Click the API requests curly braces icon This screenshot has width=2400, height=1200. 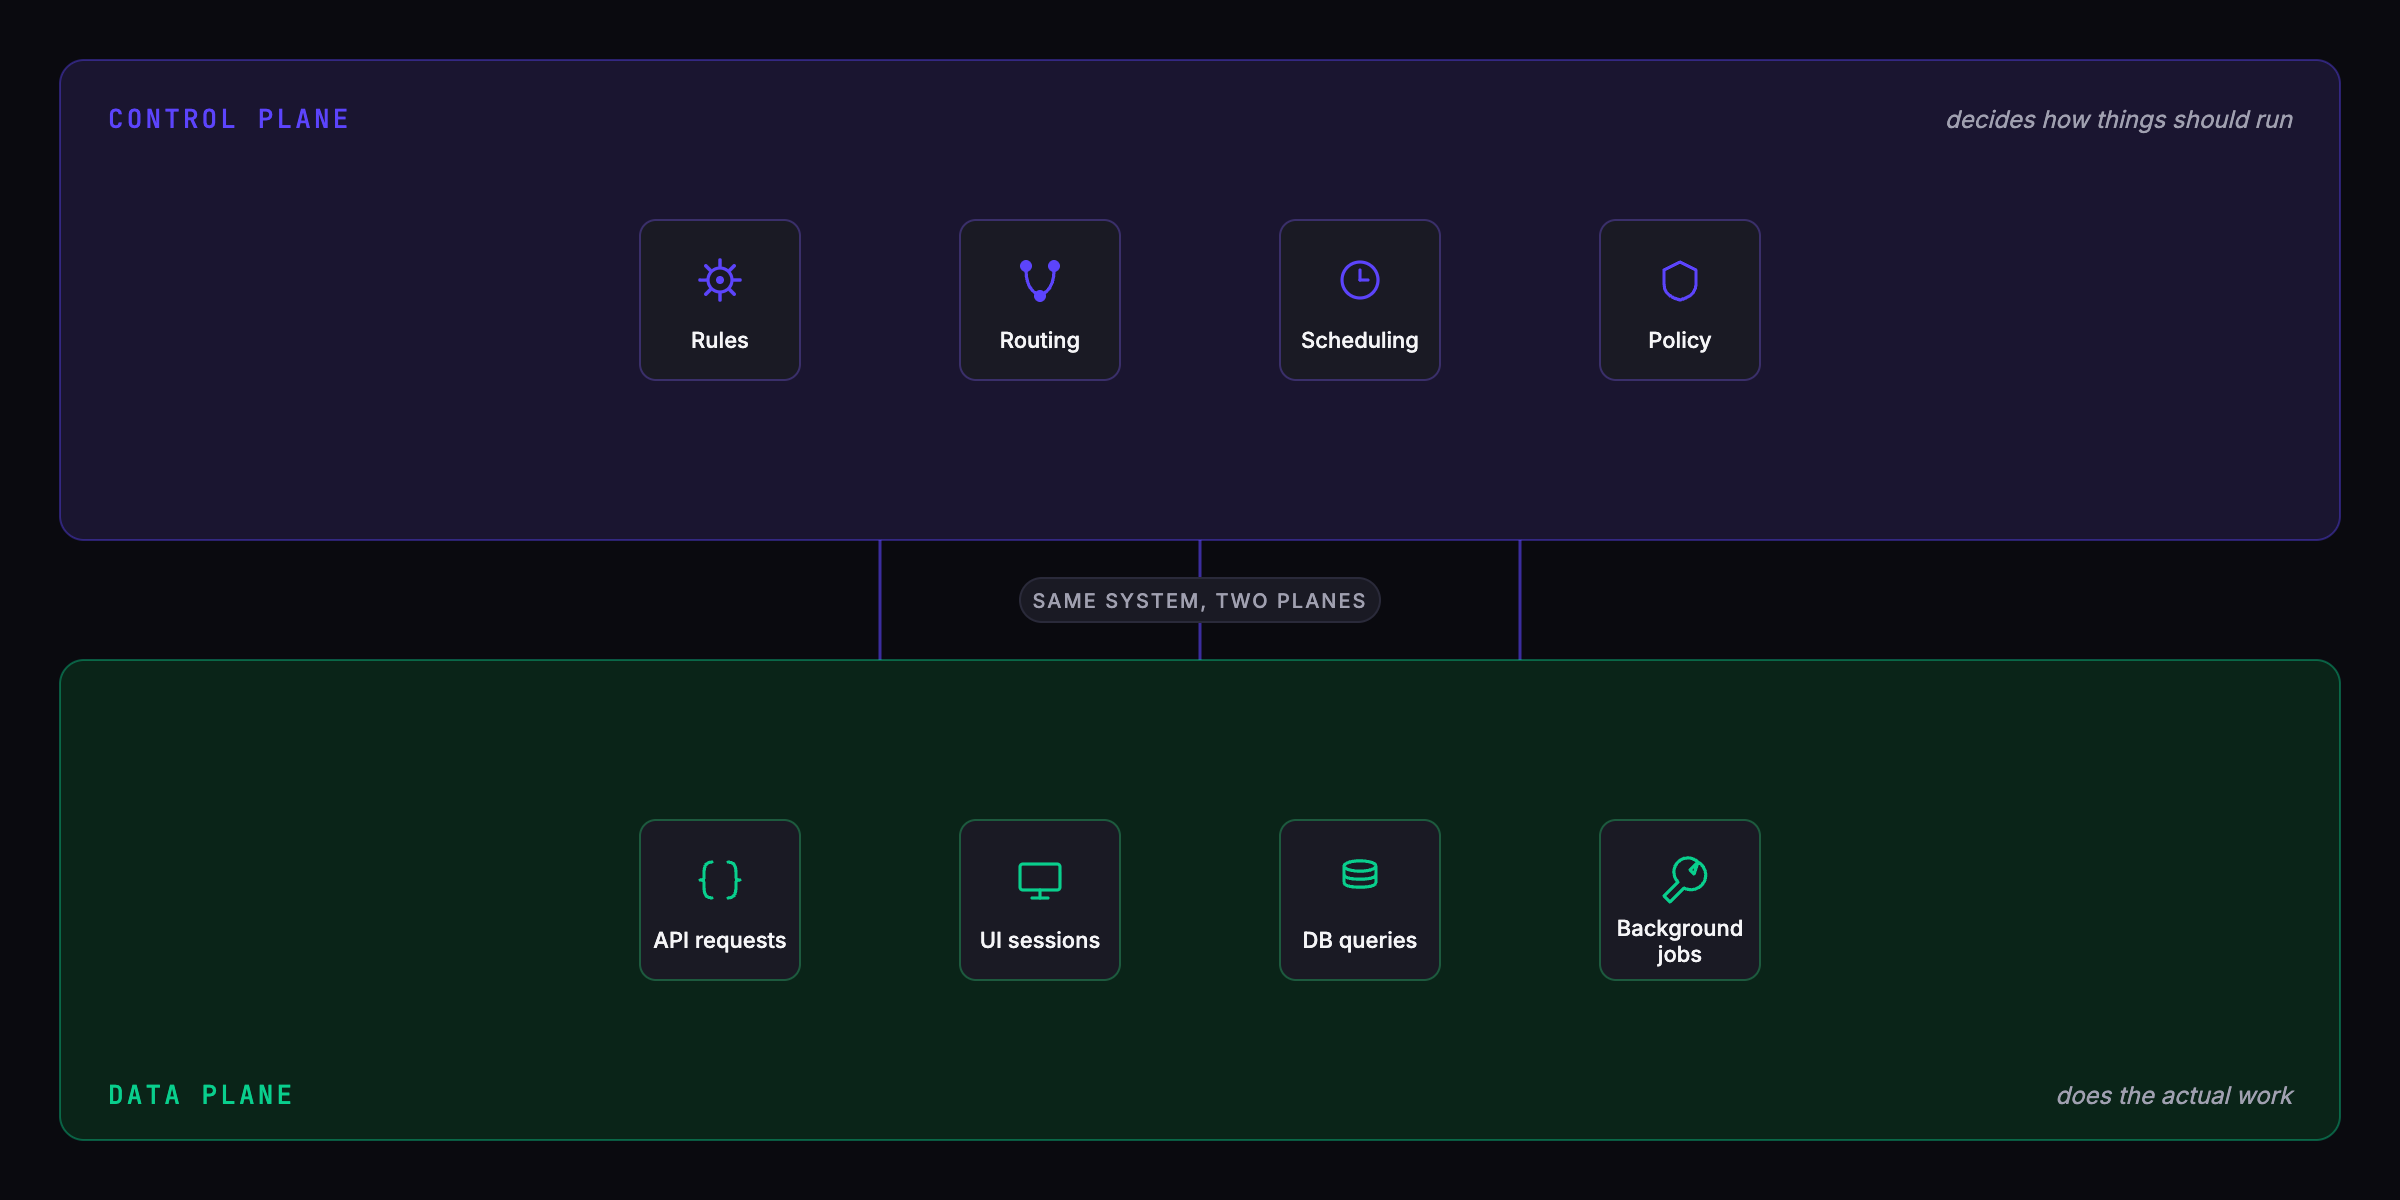[720, 880]
